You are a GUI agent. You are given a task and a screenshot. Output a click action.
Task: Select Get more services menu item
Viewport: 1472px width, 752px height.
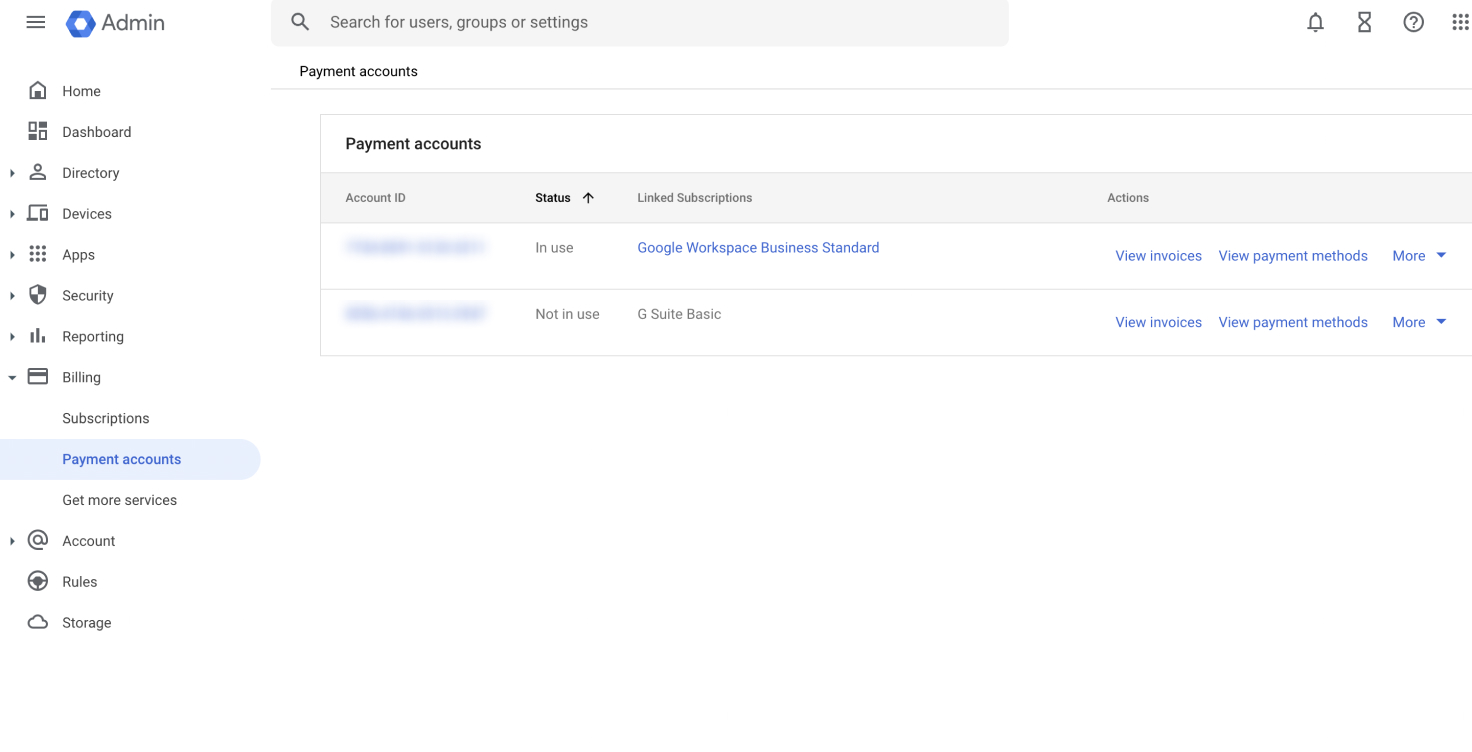click(x=119, y=500)
